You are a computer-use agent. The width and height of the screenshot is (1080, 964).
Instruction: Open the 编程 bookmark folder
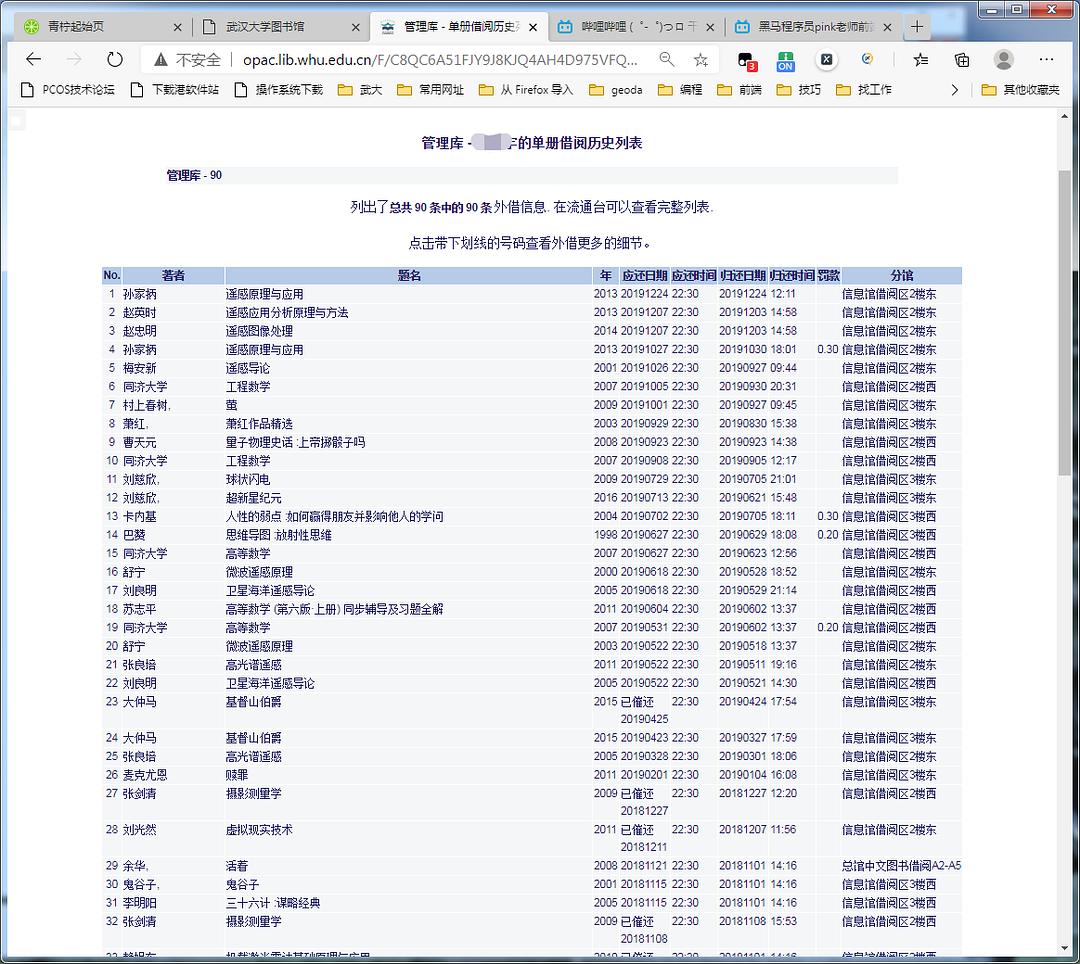click(x=680, y=90)
